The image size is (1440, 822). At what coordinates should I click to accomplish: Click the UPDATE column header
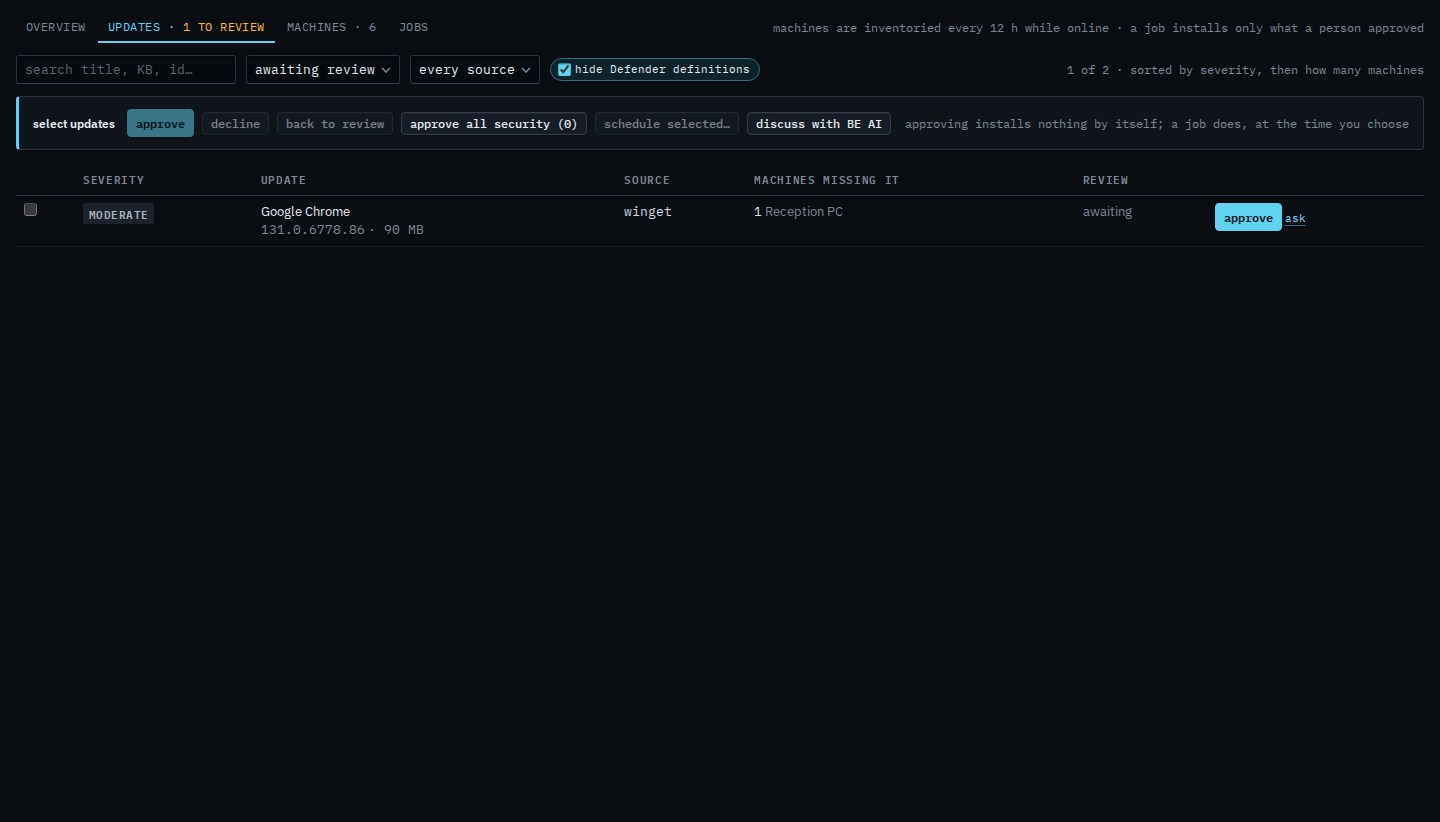[283, 180]
